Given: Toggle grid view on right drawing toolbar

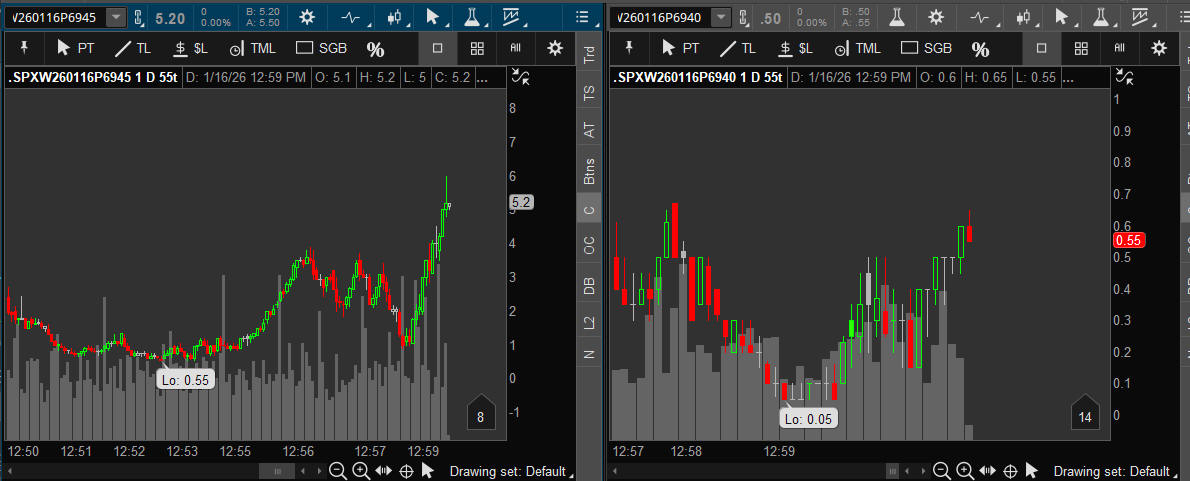Looking at the screenshot, I should (x=1080, y=48).
